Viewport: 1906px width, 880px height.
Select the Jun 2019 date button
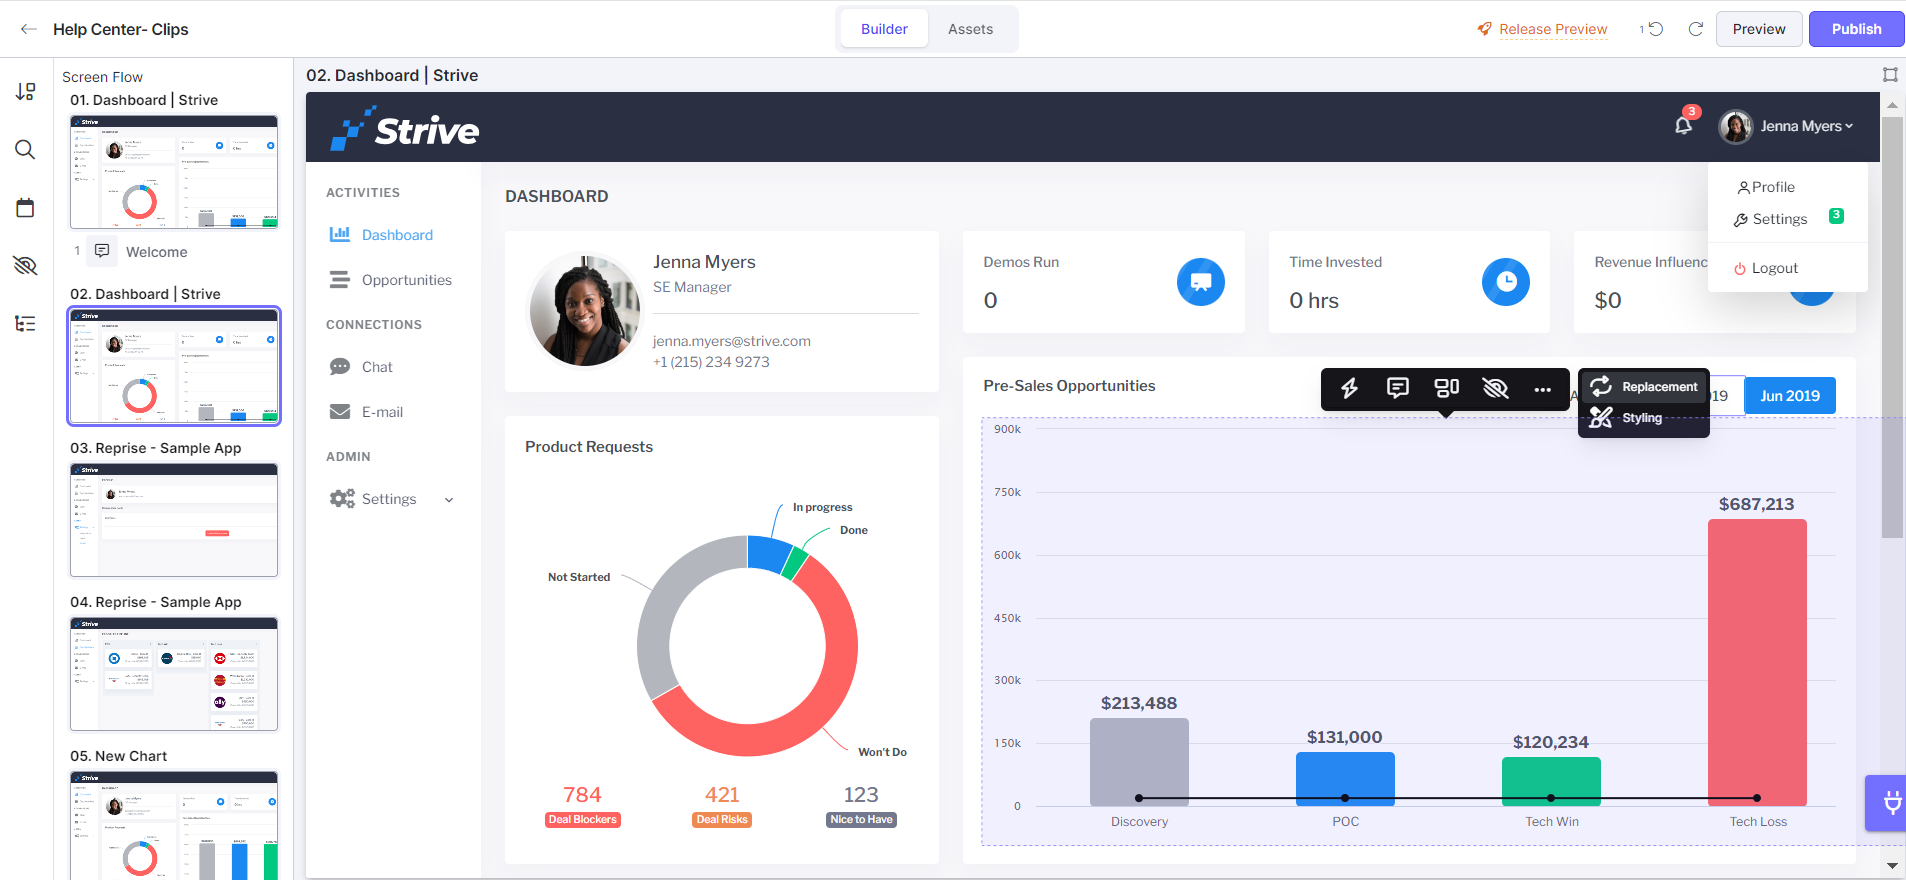pos(1790,396)
